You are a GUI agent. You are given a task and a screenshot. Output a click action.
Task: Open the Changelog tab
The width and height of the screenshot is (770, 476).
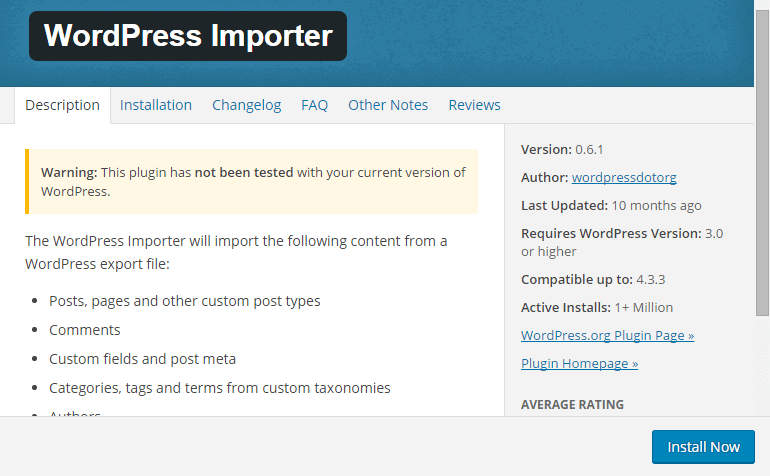247,105
